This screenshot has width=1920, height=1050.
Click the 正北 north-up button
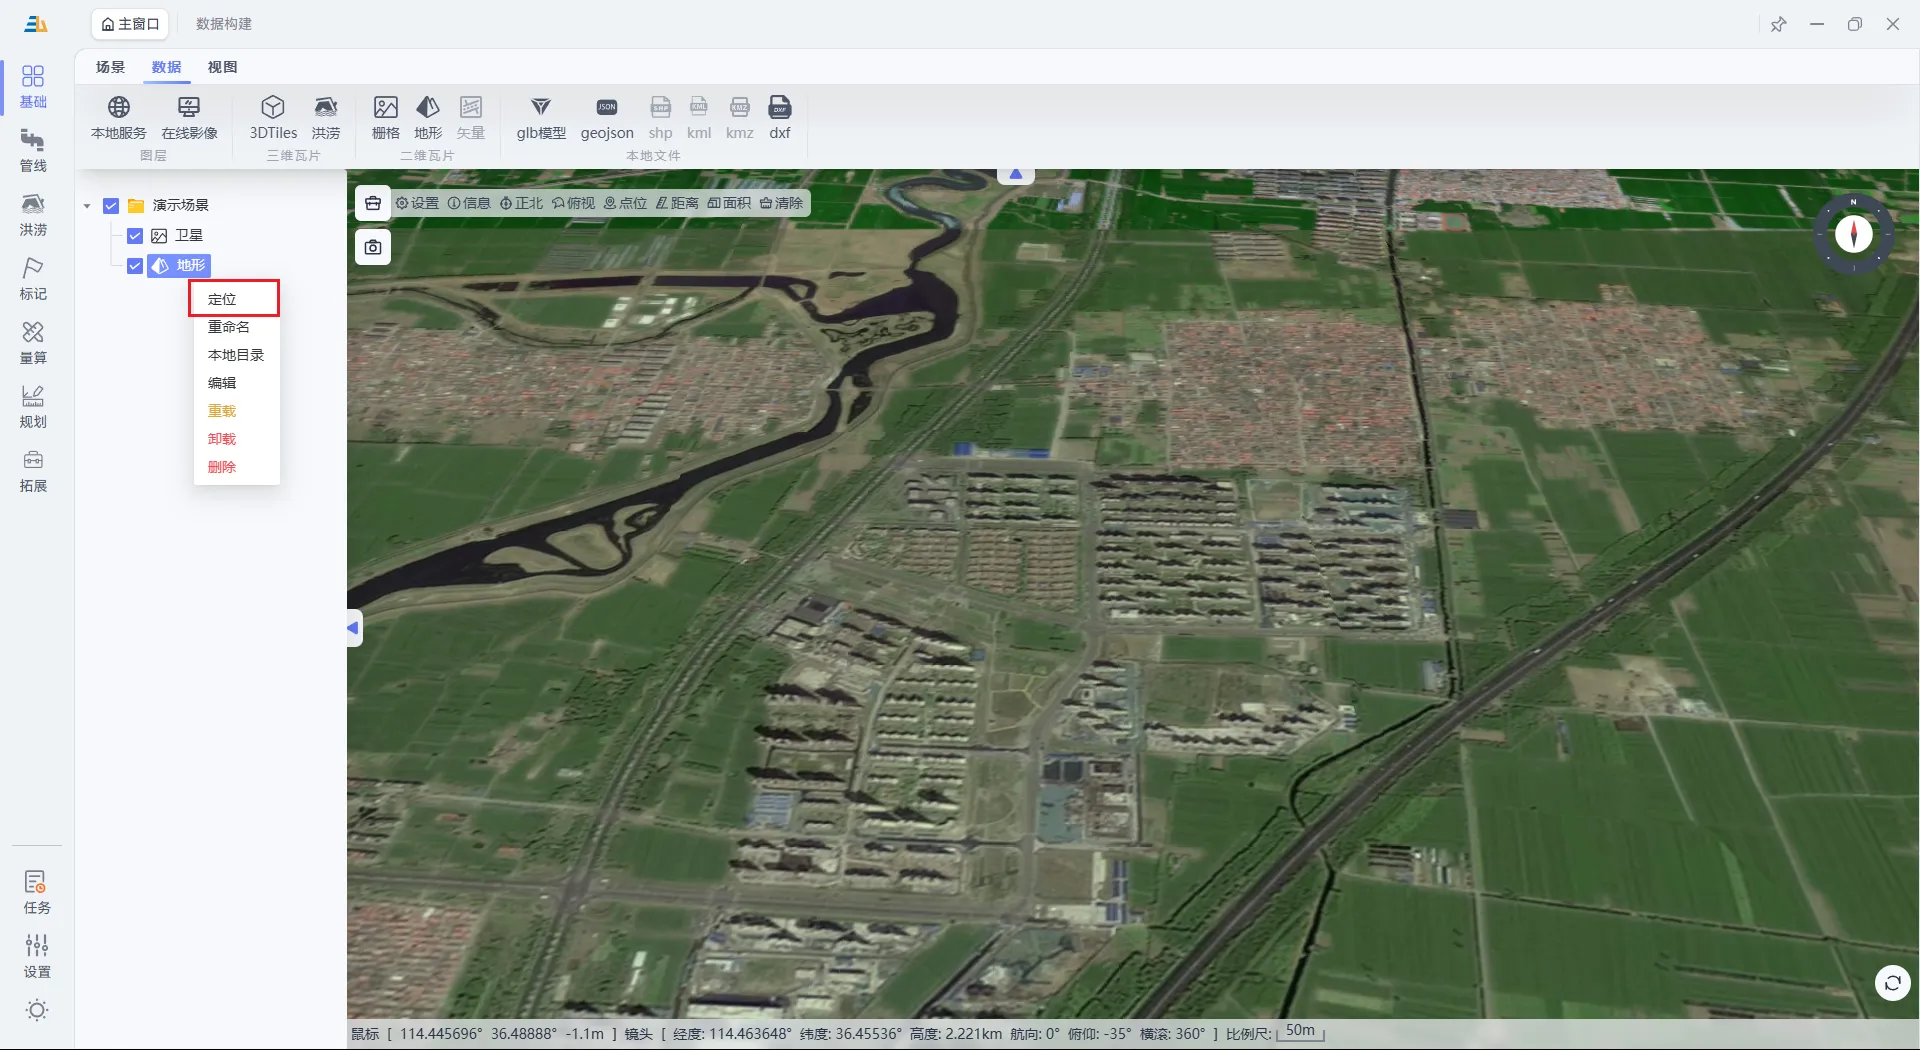[x=521, y=203]
